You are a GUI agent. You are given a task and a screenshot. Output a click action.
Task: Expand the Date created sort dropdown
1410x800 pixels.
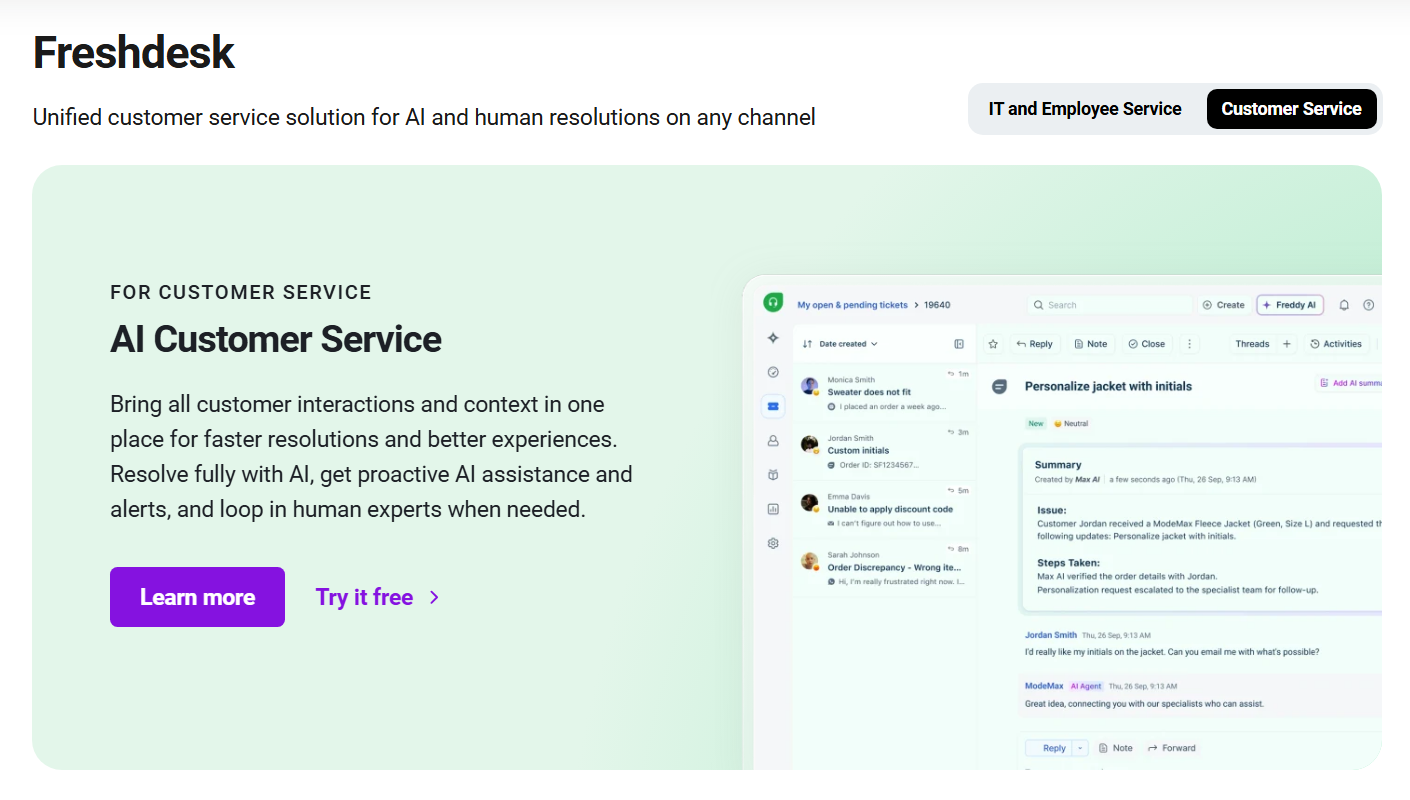click(x=840, y=344)
